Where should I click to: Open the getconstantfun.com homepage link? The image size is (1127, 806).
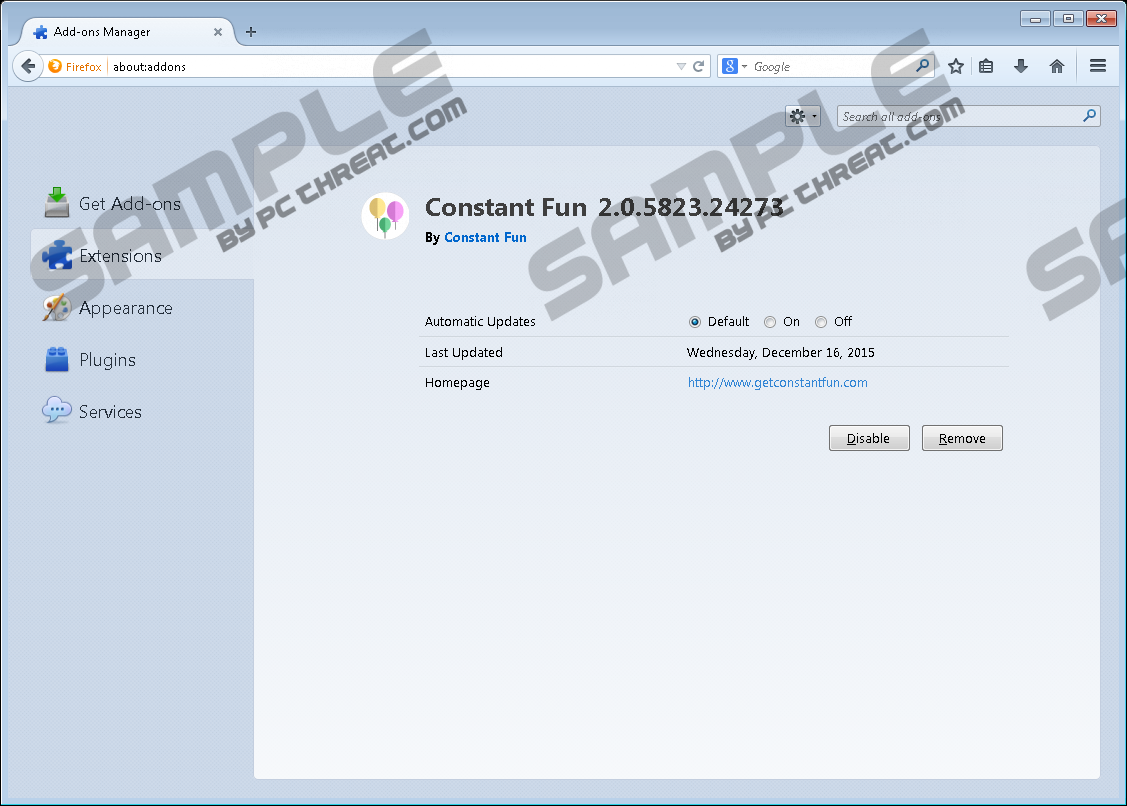pyautogui.click(x=777, y=382)
